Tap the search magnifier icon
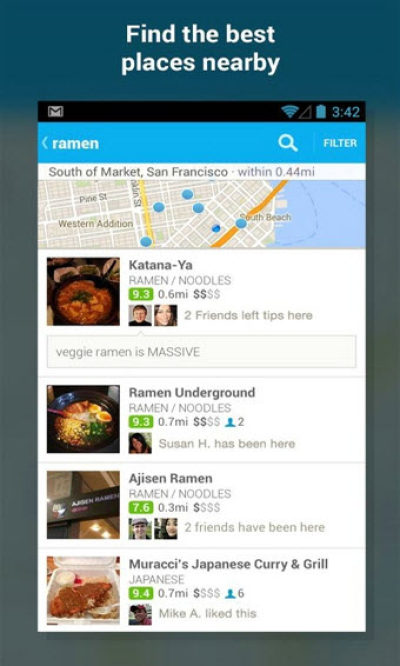The width and height of the screenshot is (400, 666). coord(288,143)
